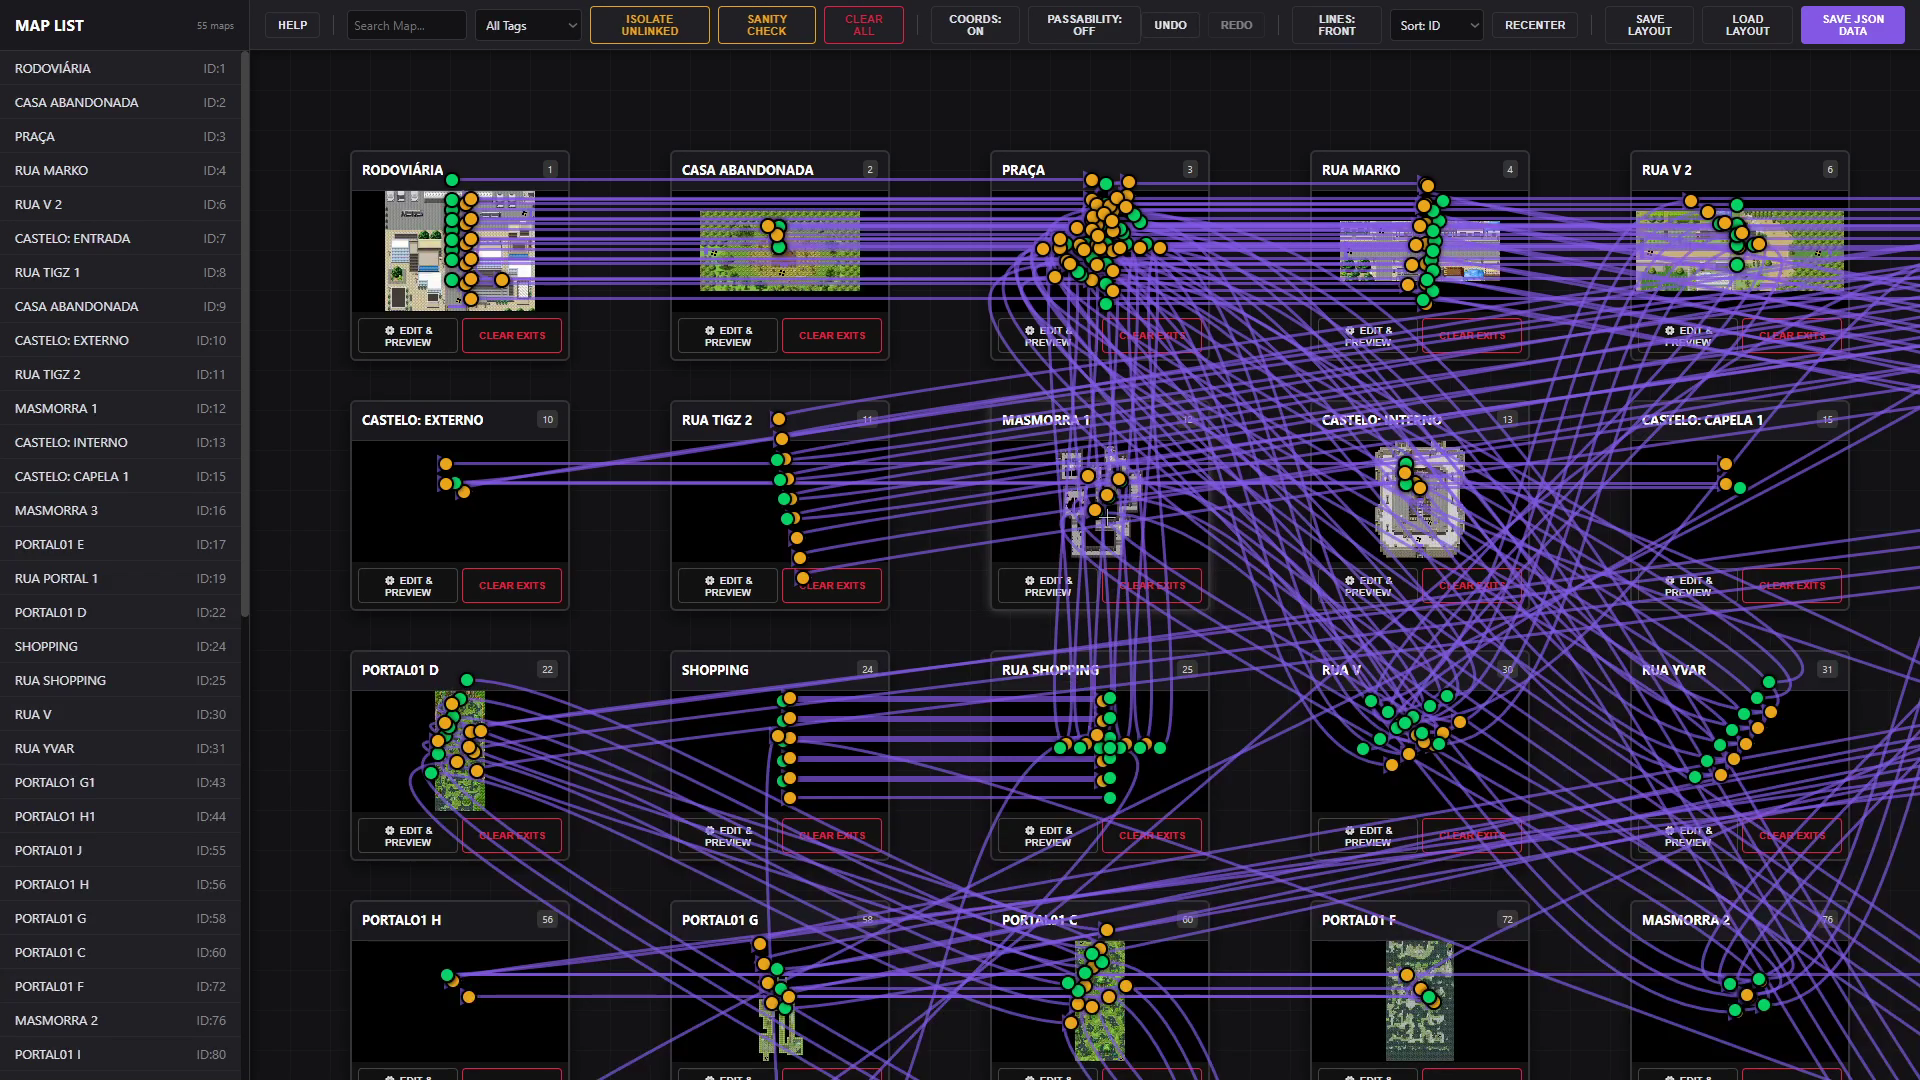Open Edit & Preview on RUA SHOPPING card
The width and height of the screenshot is (1920, 1080).
coord(1048,836)
